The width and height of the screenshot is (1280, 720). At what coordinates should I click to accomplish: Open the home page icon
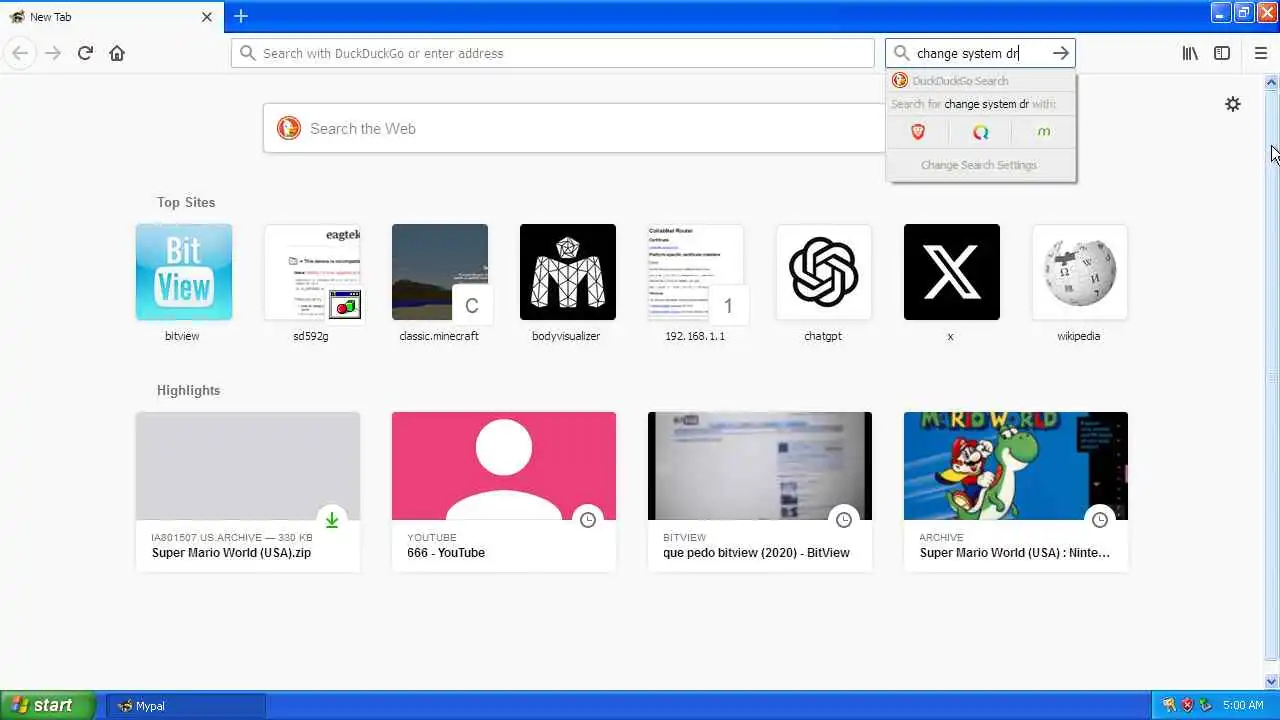tap(117, 53)
